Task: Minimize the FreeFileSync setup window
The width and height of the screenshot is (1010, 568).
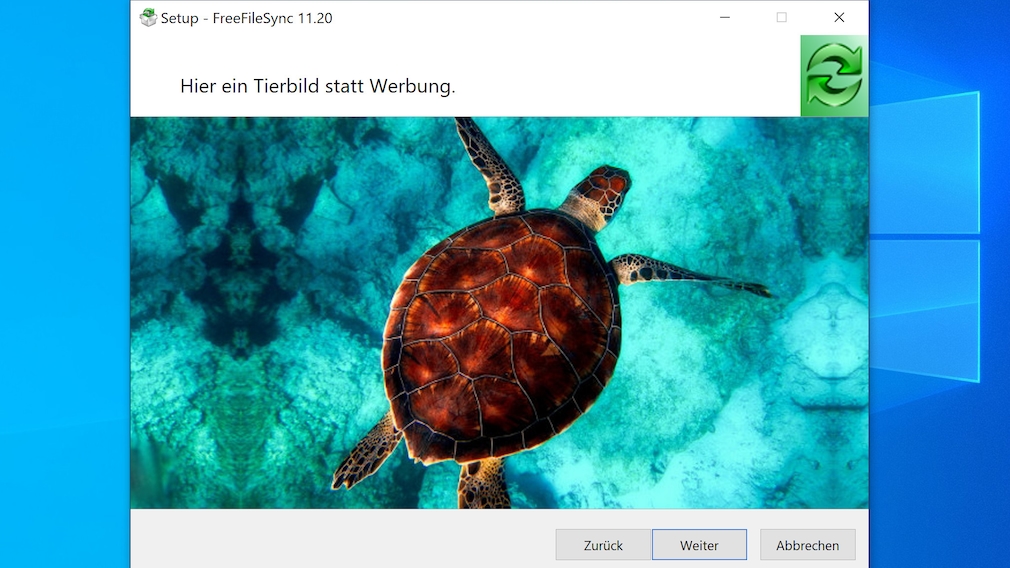Action: pos(725,17)
